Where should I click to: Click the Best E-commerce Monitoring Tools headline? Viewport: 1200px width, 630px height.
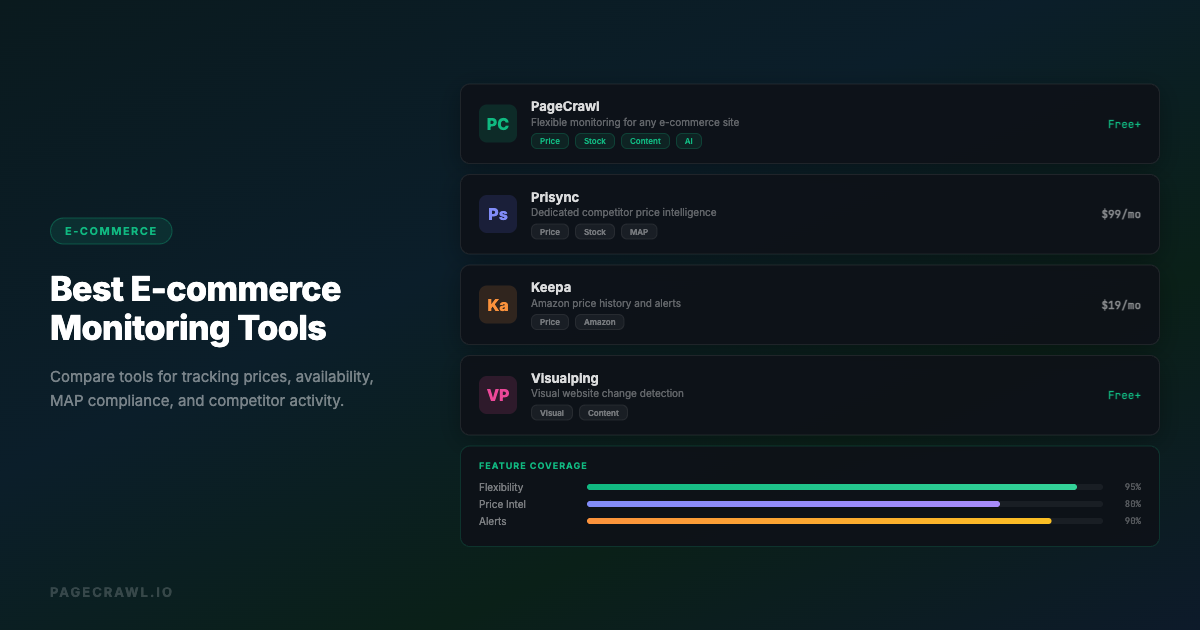(195, 308)
